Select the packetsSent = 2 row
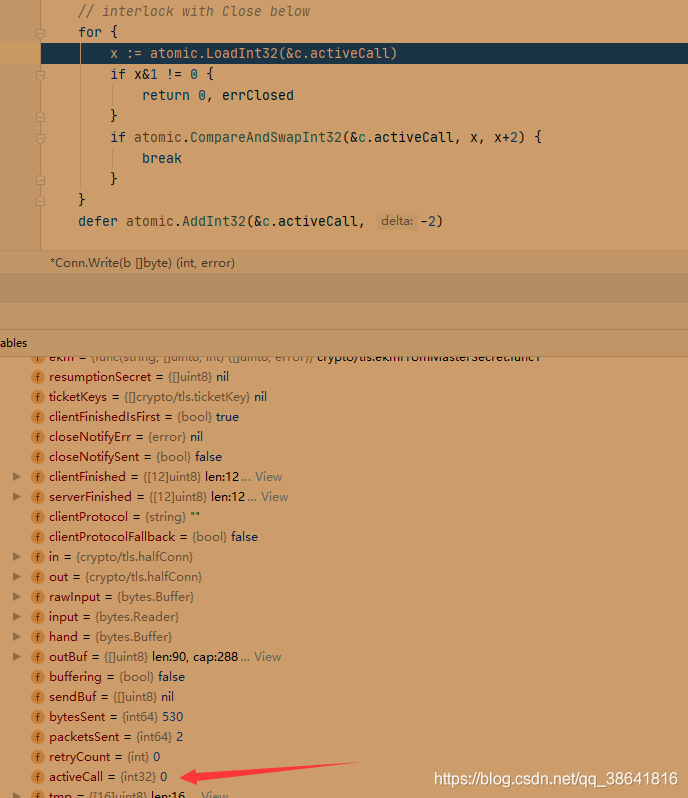Viewport: 688px width, 798px height. click(344, 737)
